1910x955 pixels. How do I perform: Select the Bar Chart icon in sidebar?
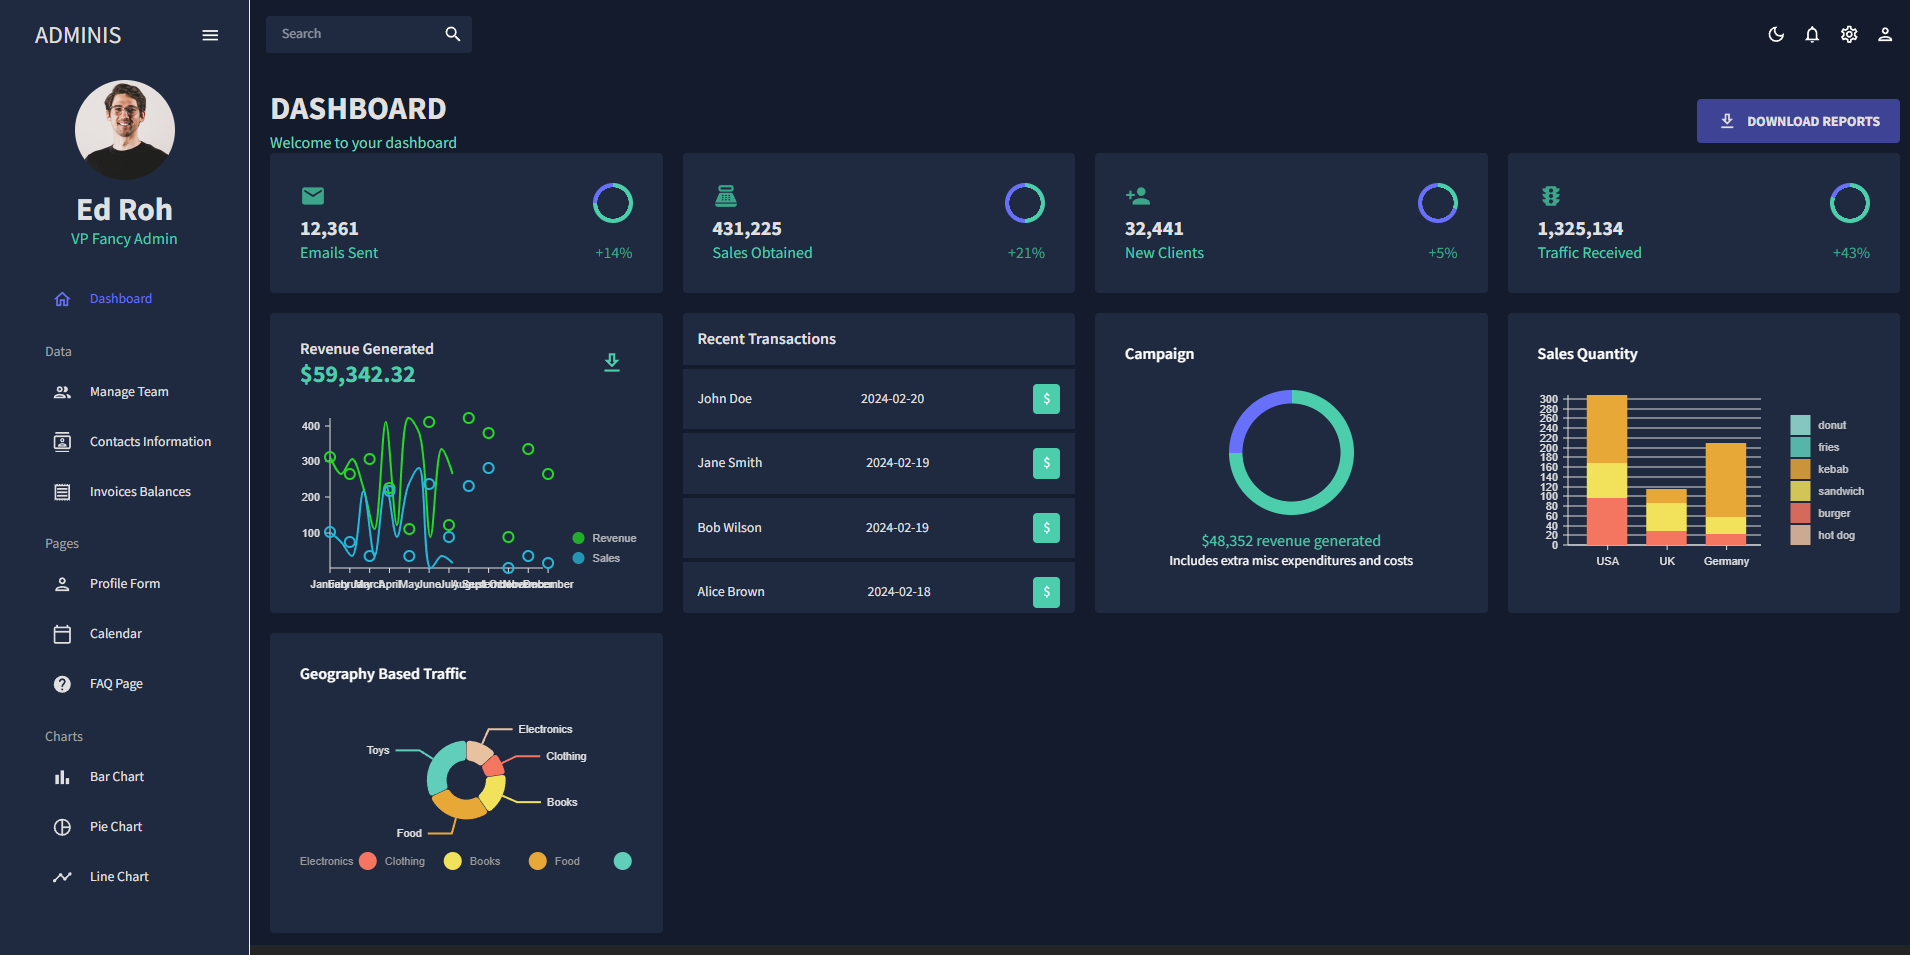point(62,776)
